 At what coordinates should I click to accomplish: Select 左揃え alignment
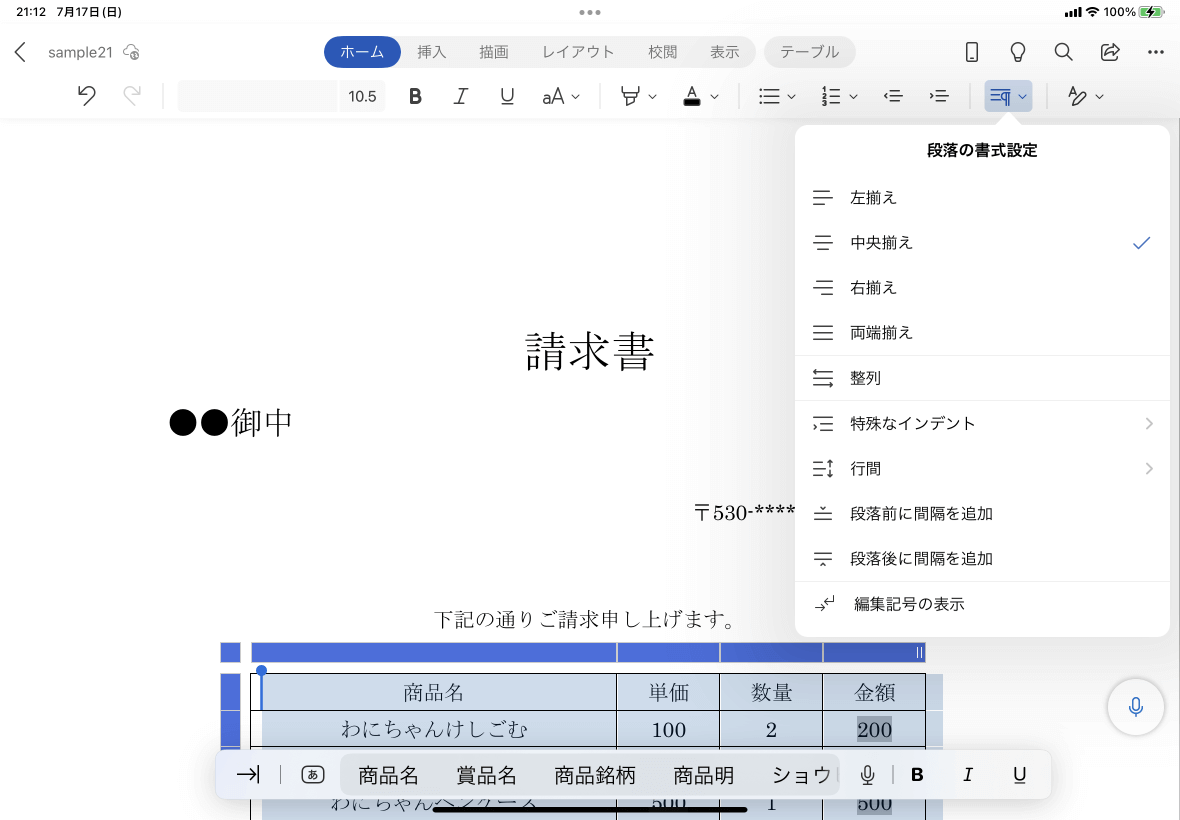(x=982, y=198)
